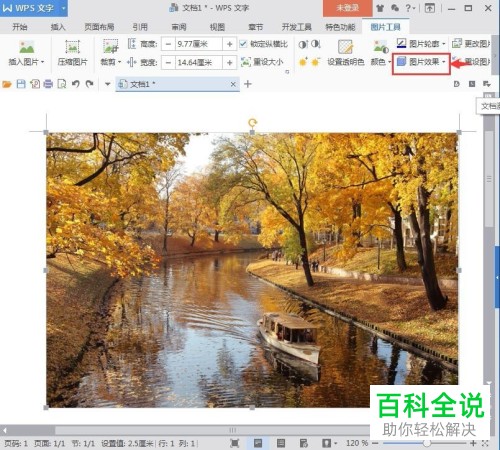Decrease picture brightness sun icon
The height and width of the screenshot is (450, 500).
pos(315,62)
